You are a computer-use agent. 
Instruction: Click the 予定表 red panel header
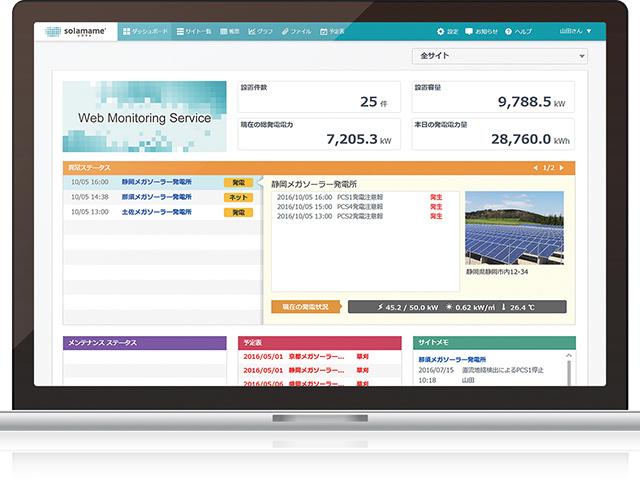click(x=320, y=343)
